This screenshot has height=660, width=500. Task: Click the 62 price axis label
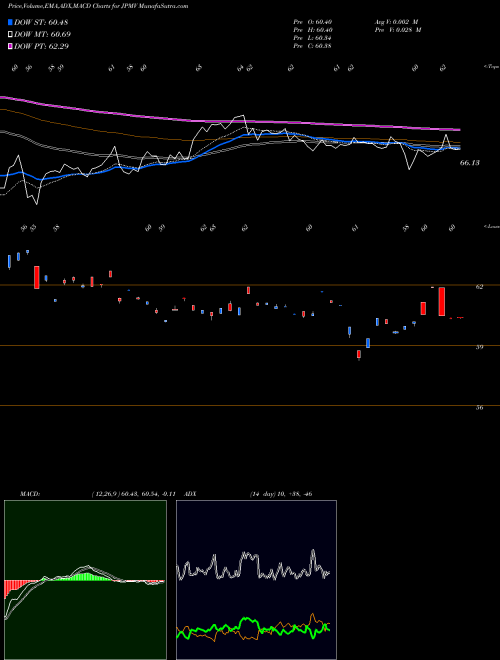pos(479,287)
